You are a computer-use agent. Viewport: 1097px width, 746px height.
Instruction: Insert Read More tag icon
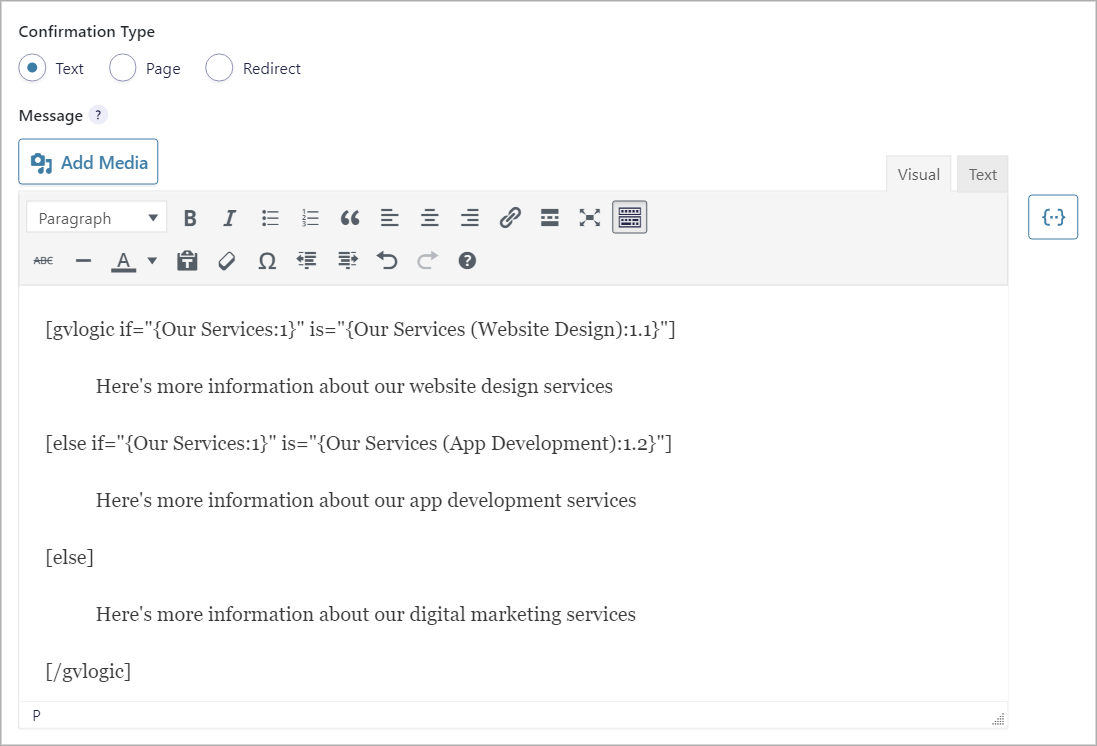(550, 218)
